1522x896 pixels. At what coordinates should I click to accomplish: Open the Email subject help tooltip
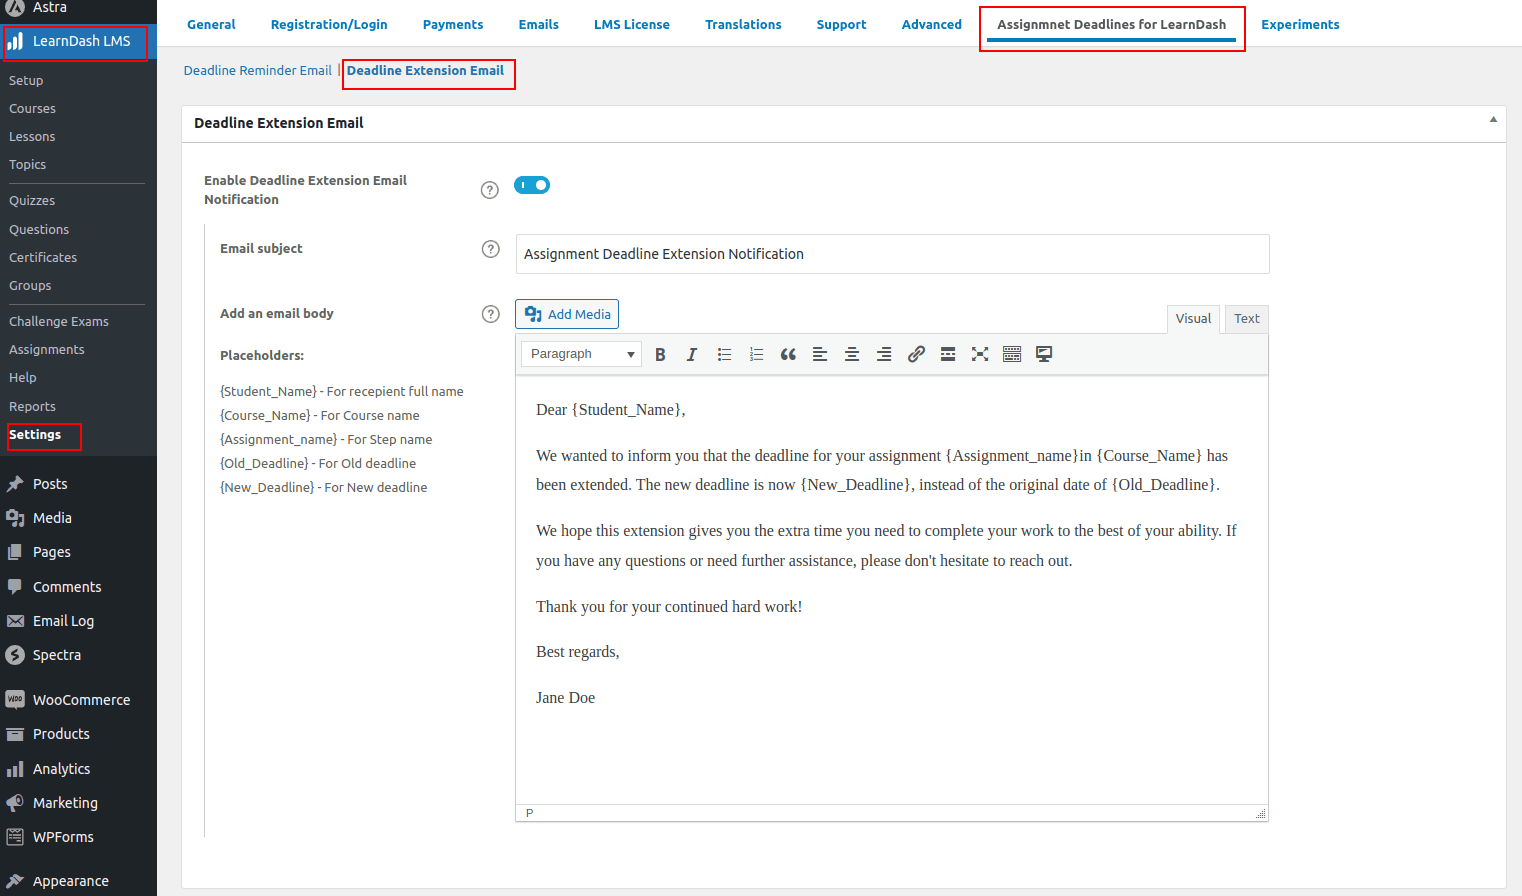(490, 249)
